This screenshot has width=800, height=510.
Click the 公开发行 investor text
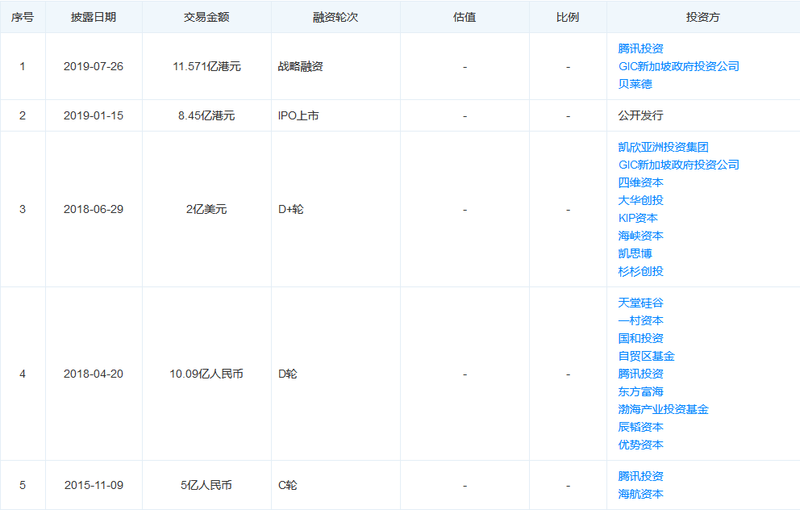[x=640, y=116]
